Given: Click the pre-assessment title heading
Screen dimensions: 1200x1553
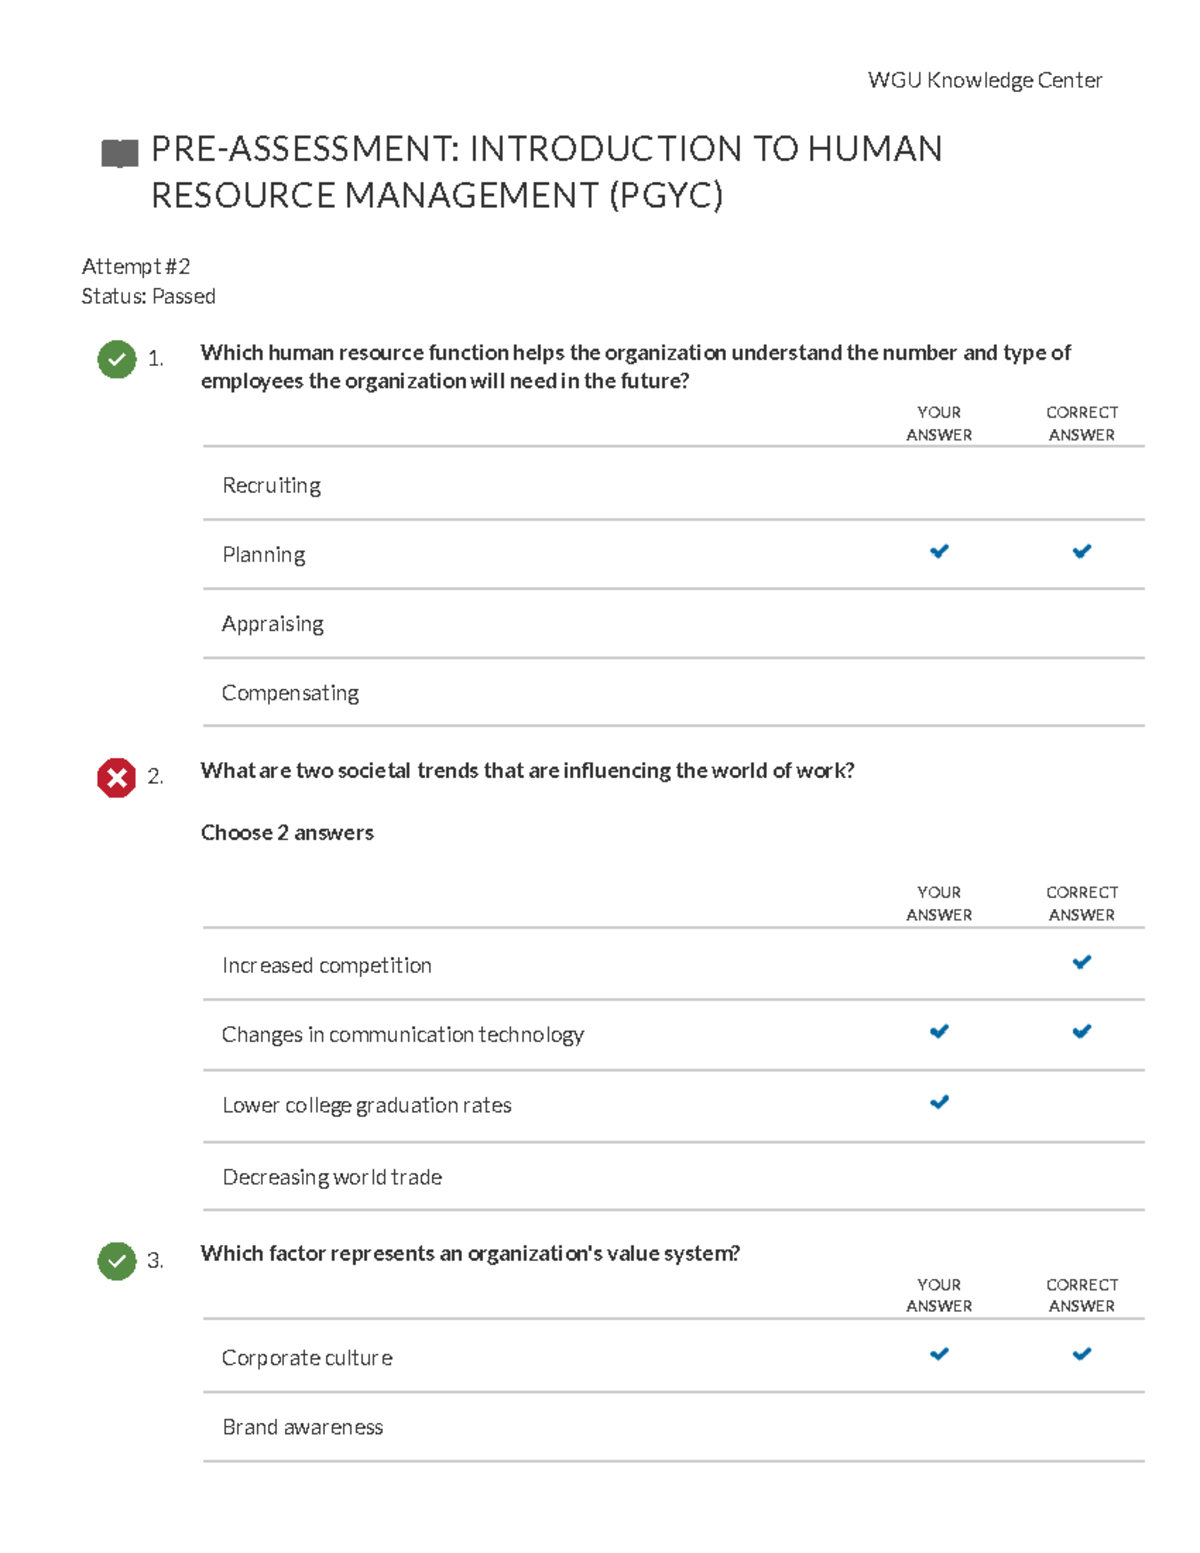Looking at the screenshot, I should (x=547, y=173).
